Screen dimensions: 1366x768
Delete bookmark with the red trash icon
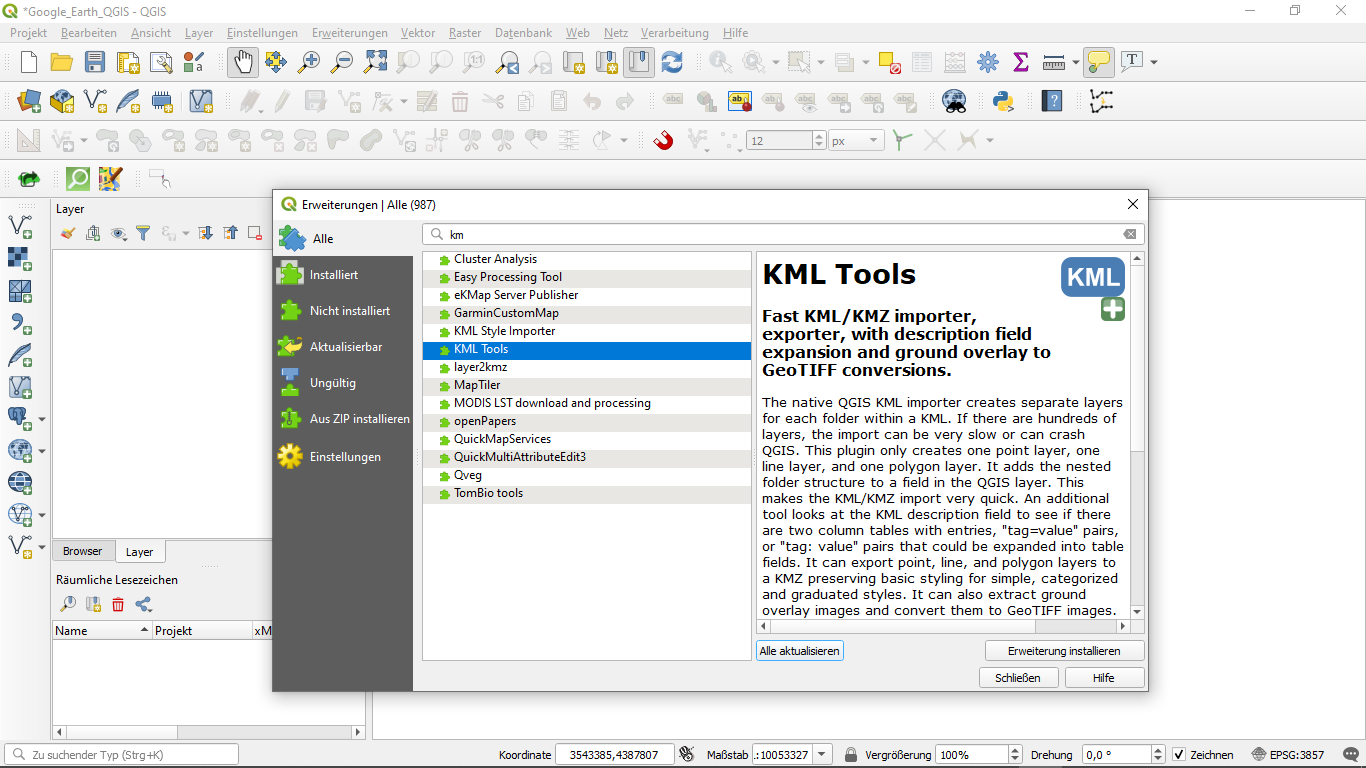tap(118, 604)
